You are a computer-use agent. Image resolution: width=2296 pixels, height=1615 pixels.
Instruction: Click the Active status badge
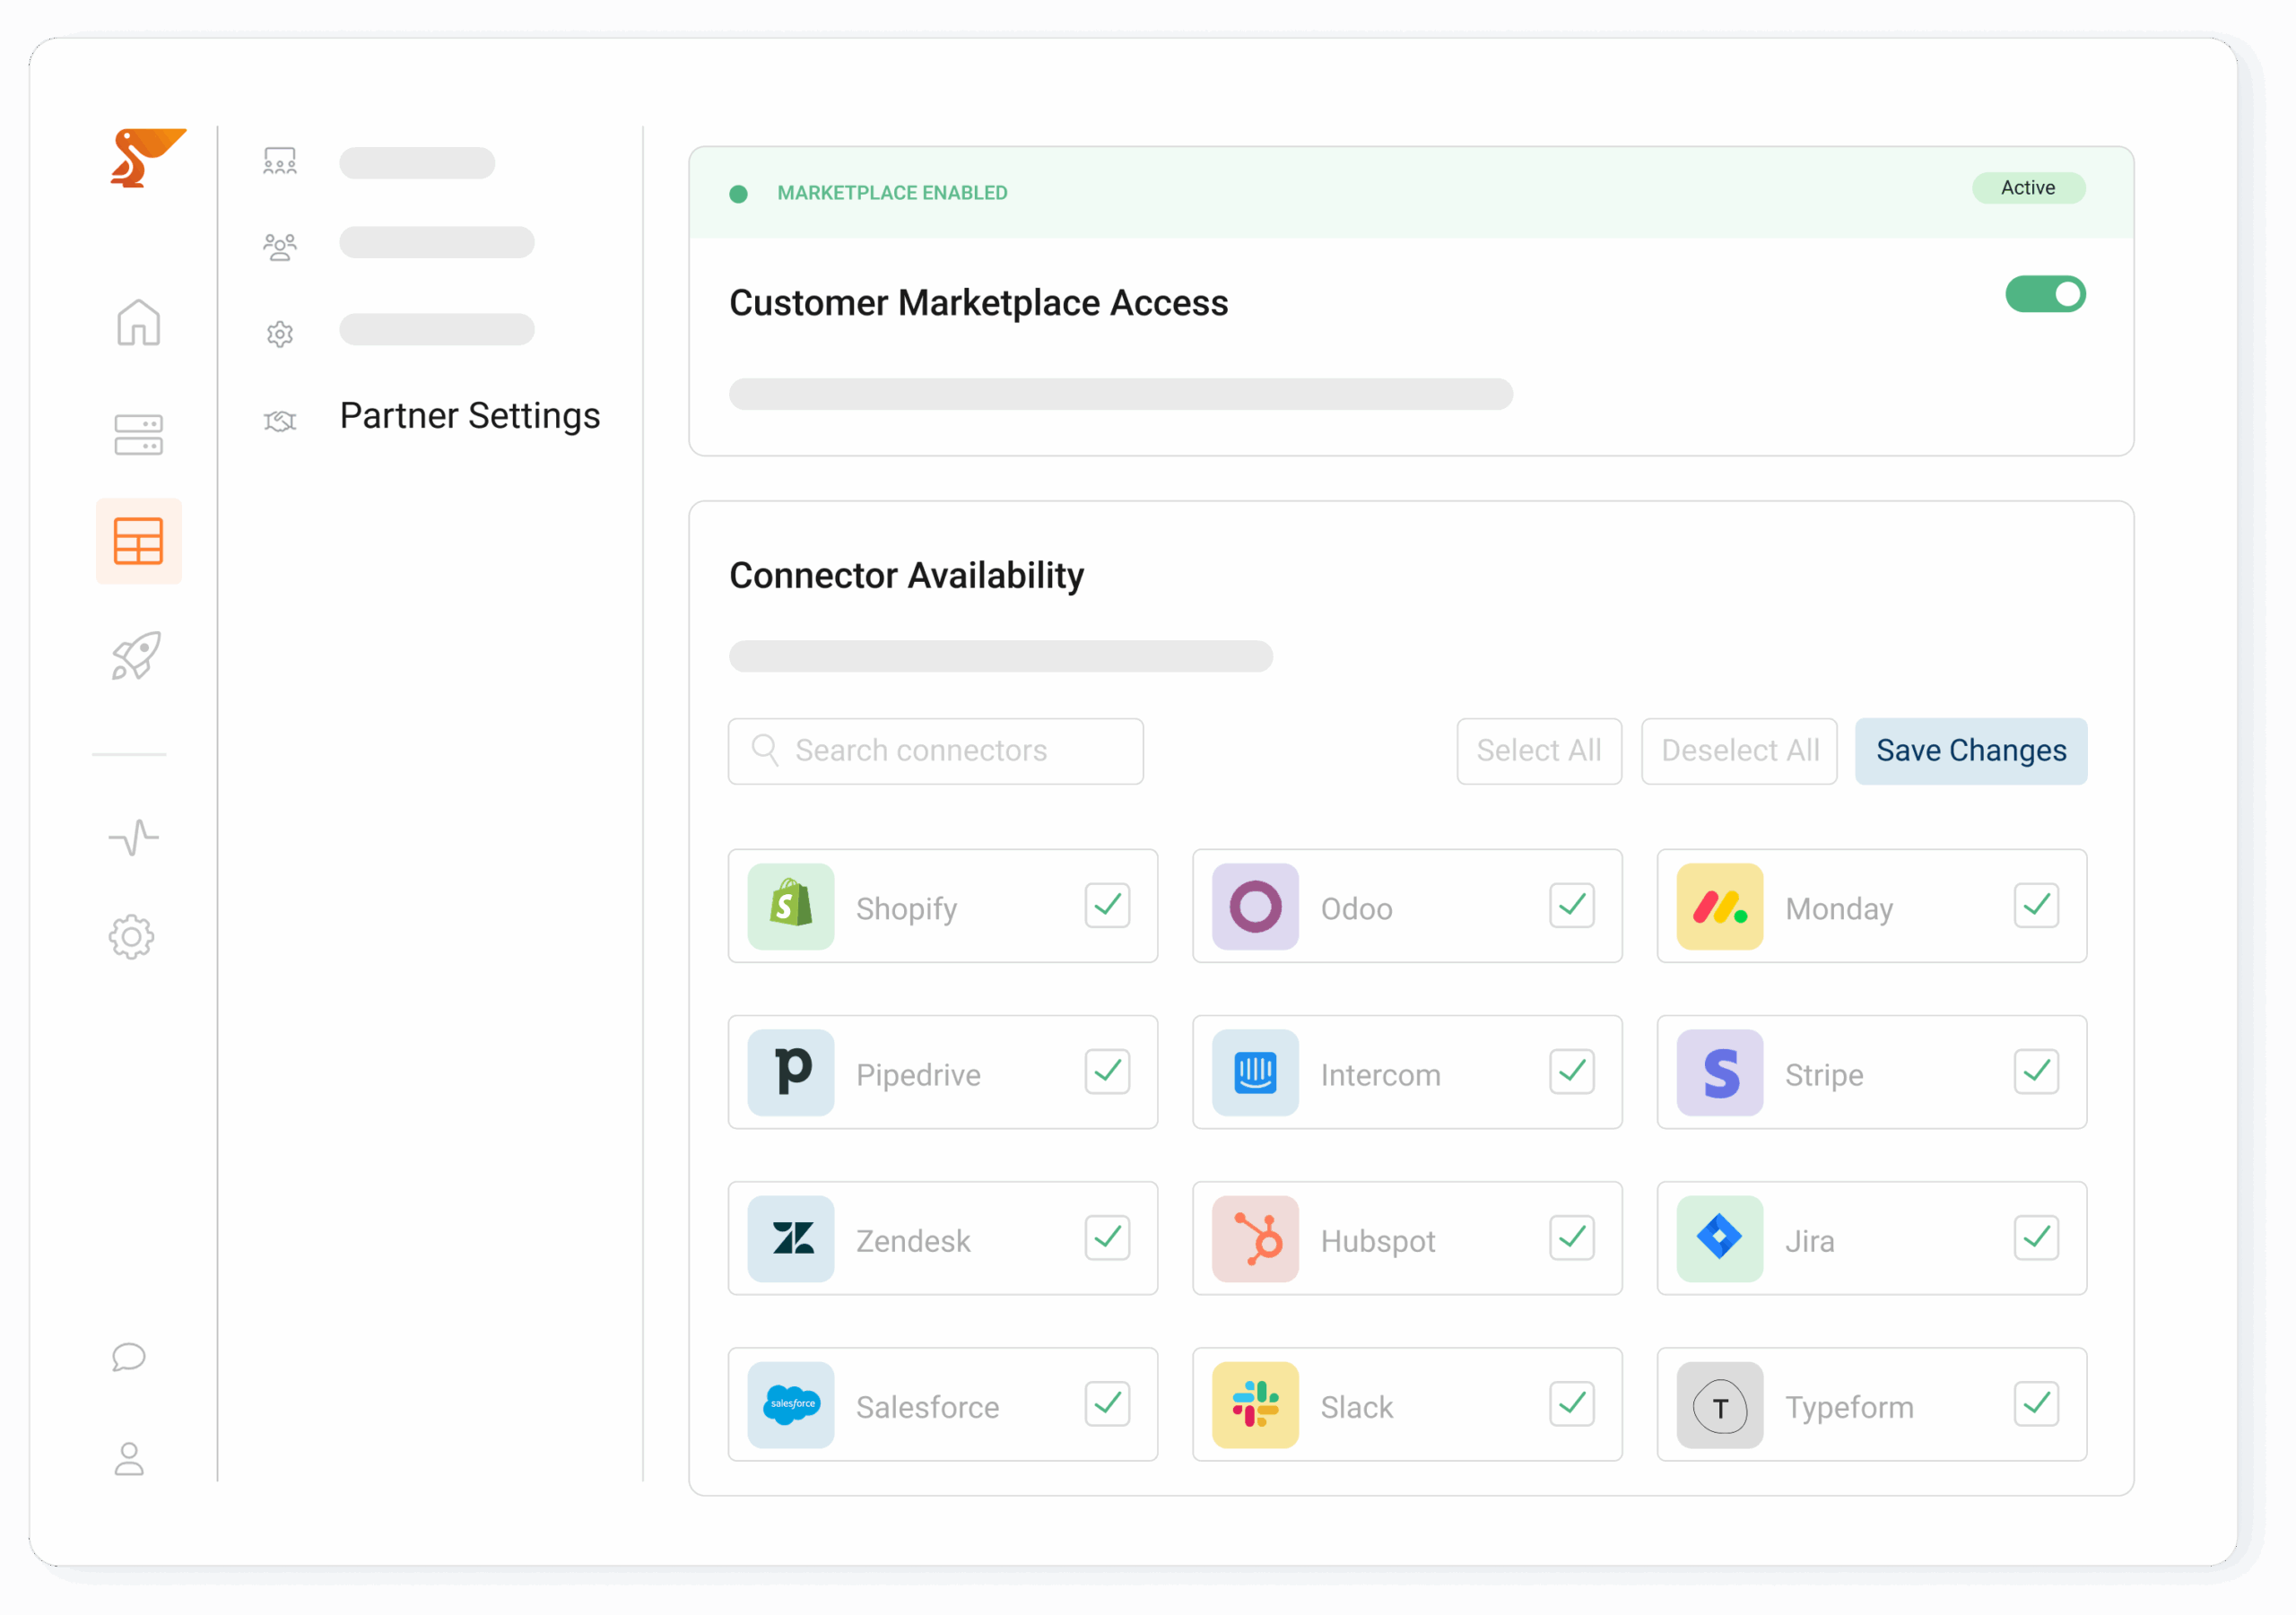2028,187
